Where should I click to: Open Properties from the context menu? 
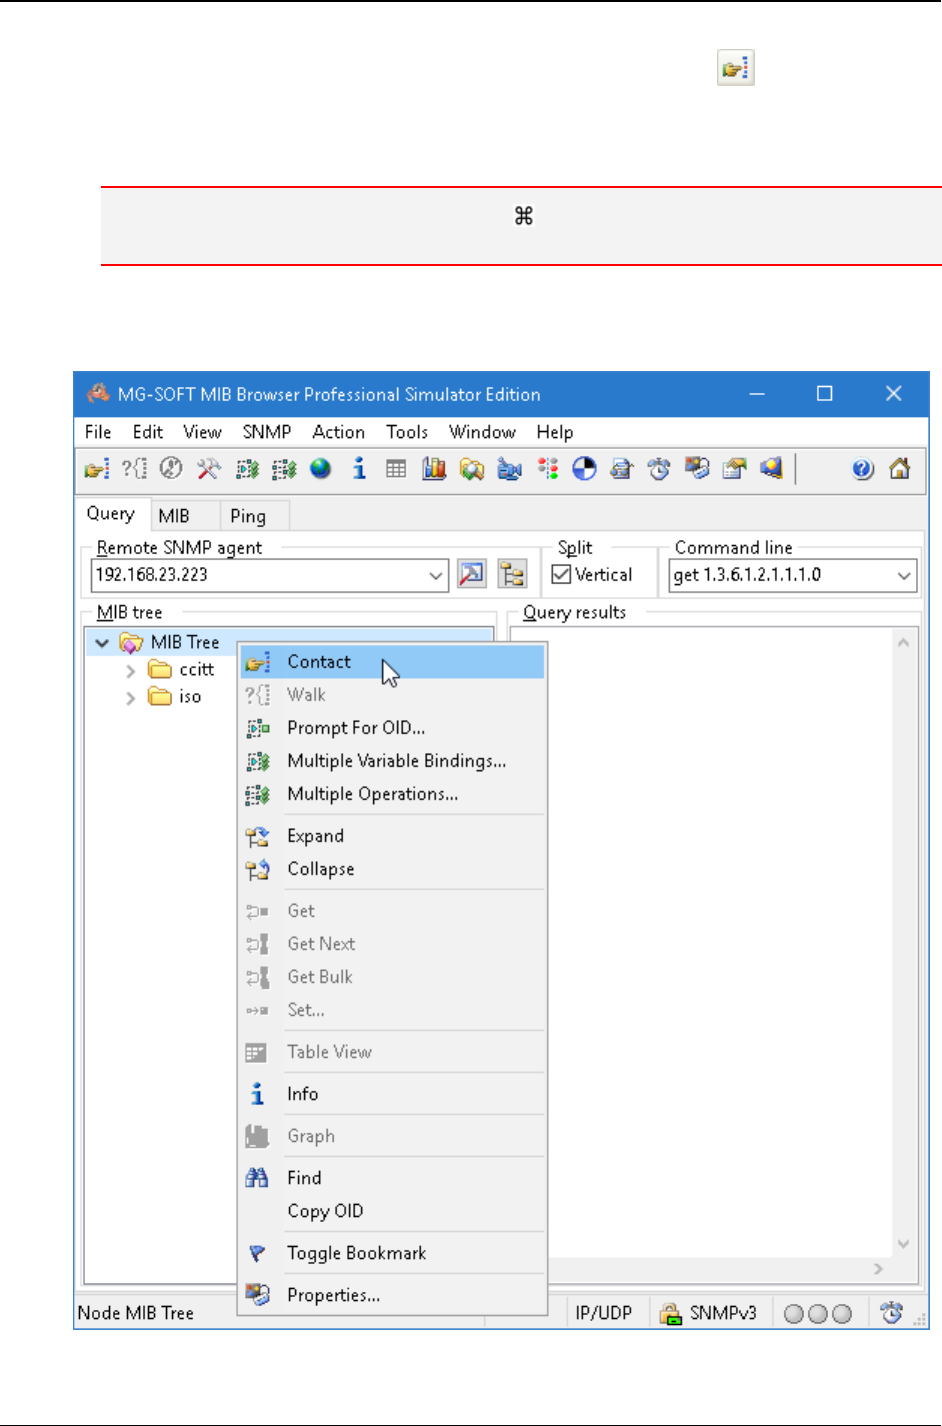(x=392, y=1295)
